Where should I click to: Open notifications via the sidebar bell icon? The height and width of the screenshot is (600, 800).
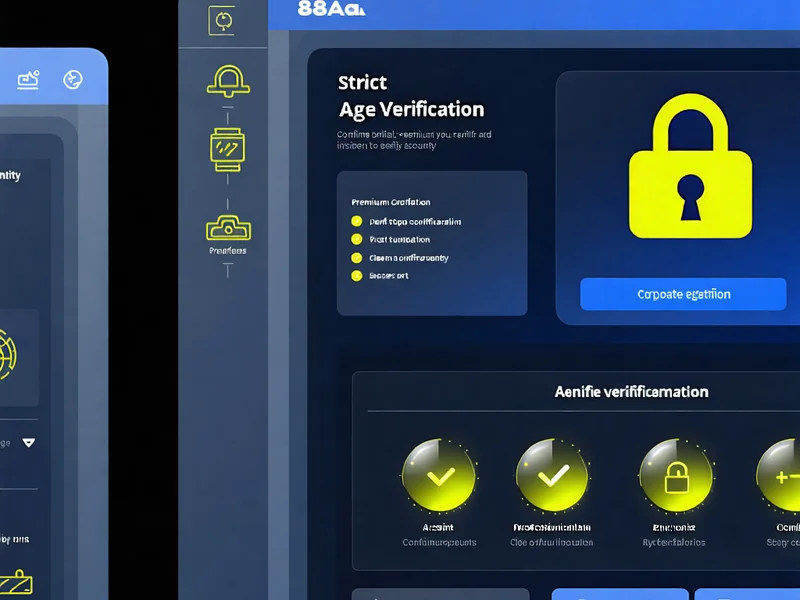[x=227, y=81]
